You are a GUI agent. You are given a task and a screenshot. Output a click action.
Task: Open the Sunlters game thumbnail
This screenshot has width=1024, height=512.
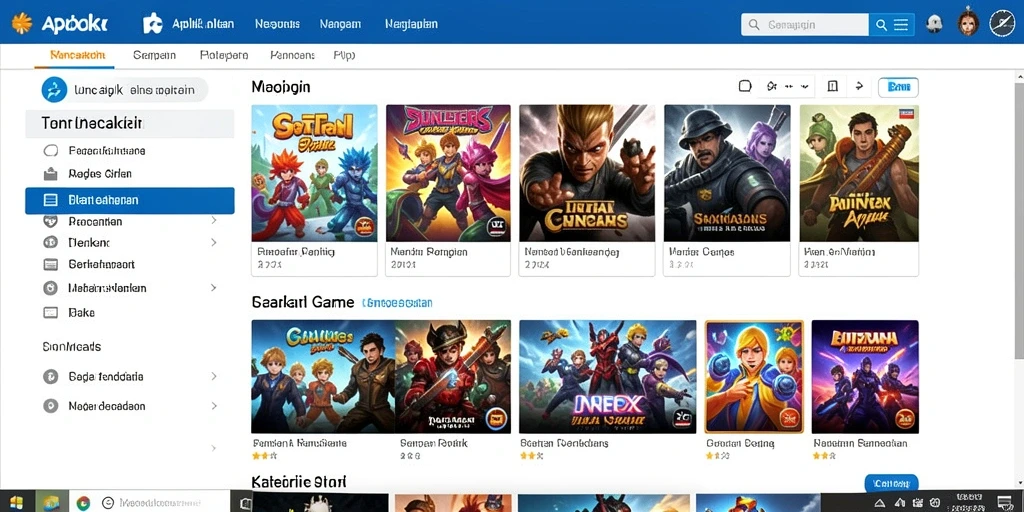coord(448,173)
